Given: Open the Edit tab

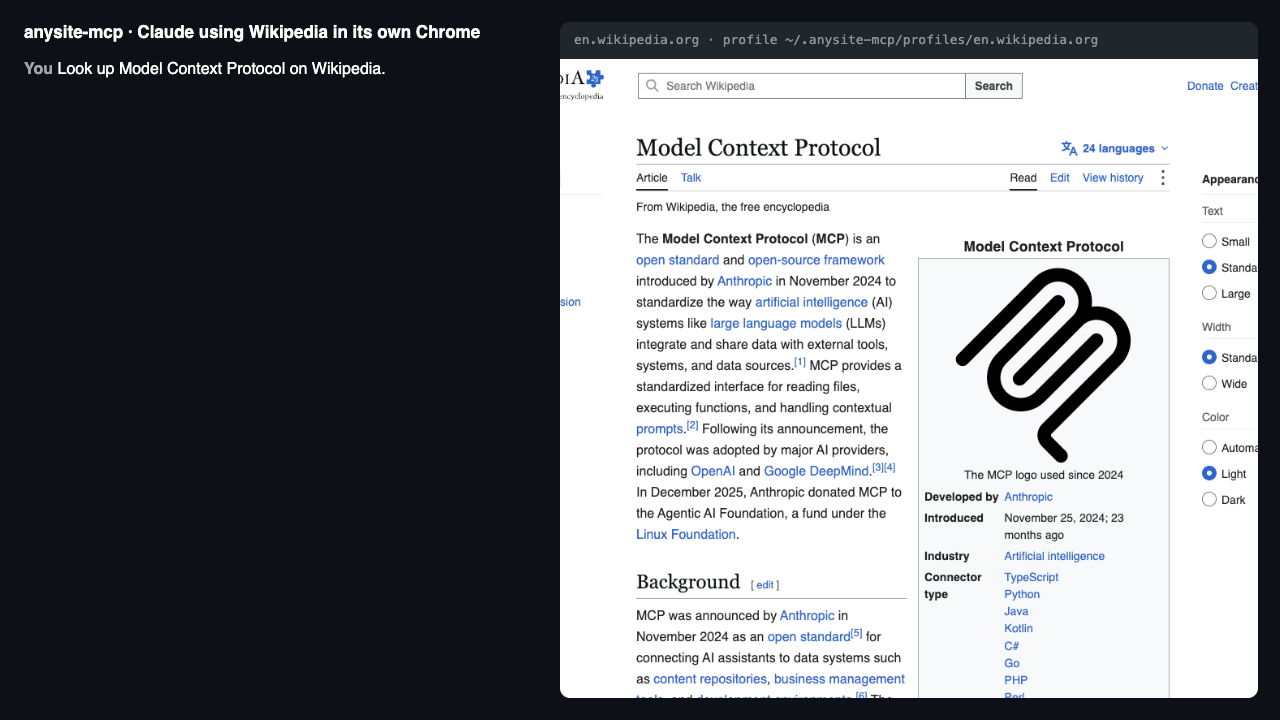Looking at the screenshot, I should (1060, 178).
